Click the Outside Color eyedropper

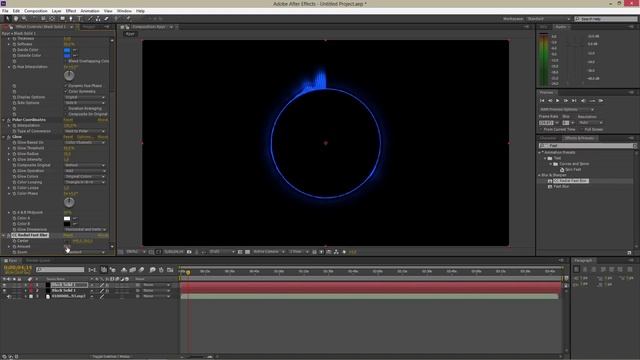(x=75, y=56)
